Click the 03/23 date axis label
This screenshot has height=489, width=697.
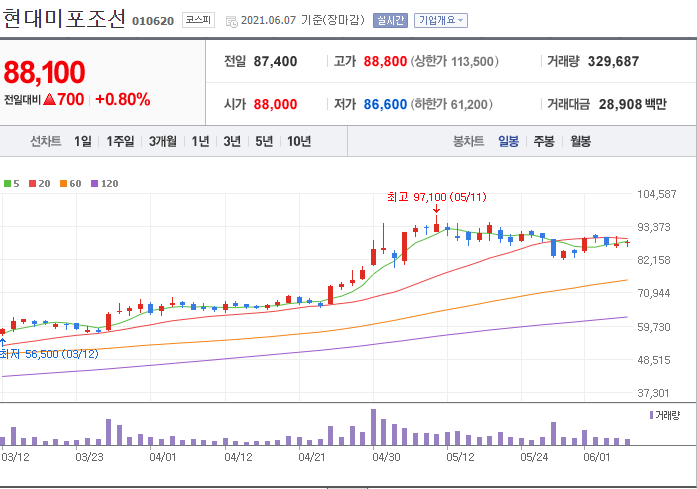click(x=89, y=457)
